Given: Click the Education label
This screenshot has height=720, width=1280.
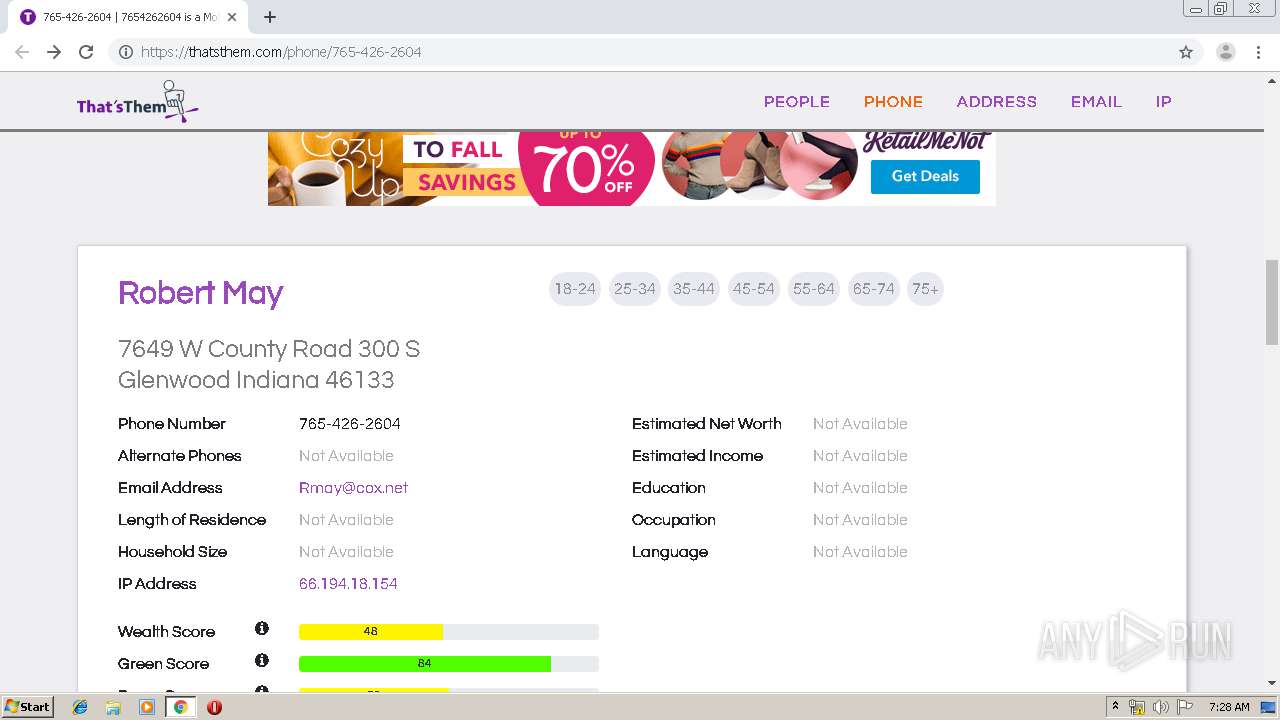Looking at the screenshot, I should 669,488.
